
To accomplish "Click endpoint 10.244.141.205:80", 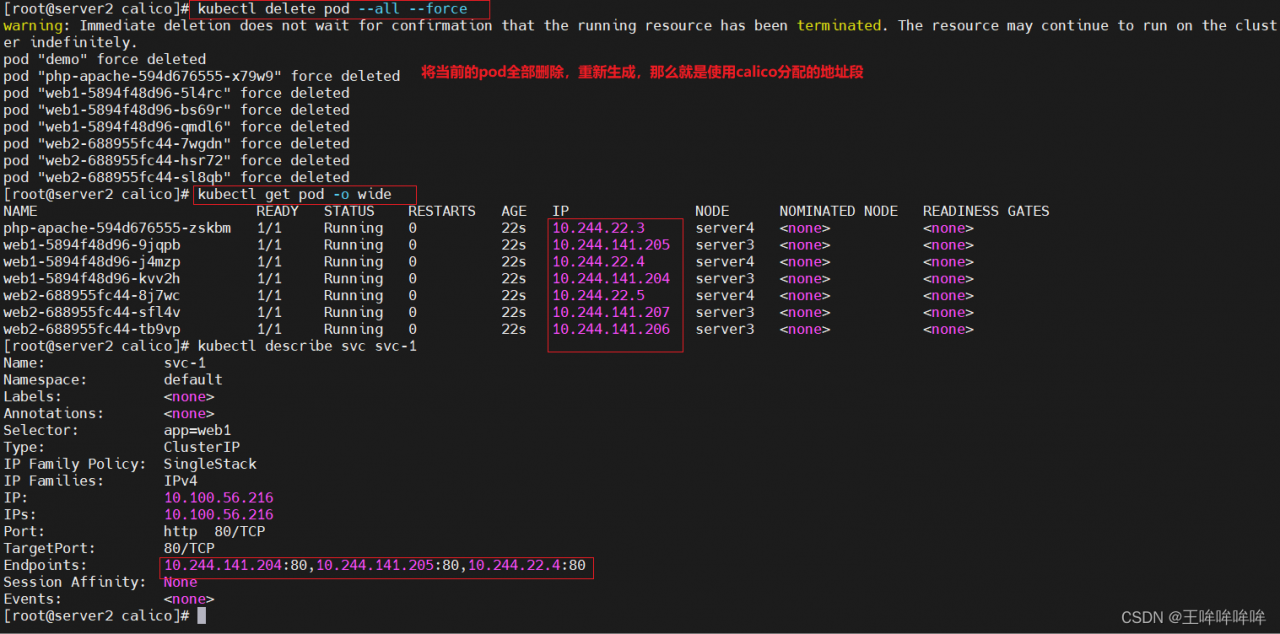I will [x=388, y=565].
